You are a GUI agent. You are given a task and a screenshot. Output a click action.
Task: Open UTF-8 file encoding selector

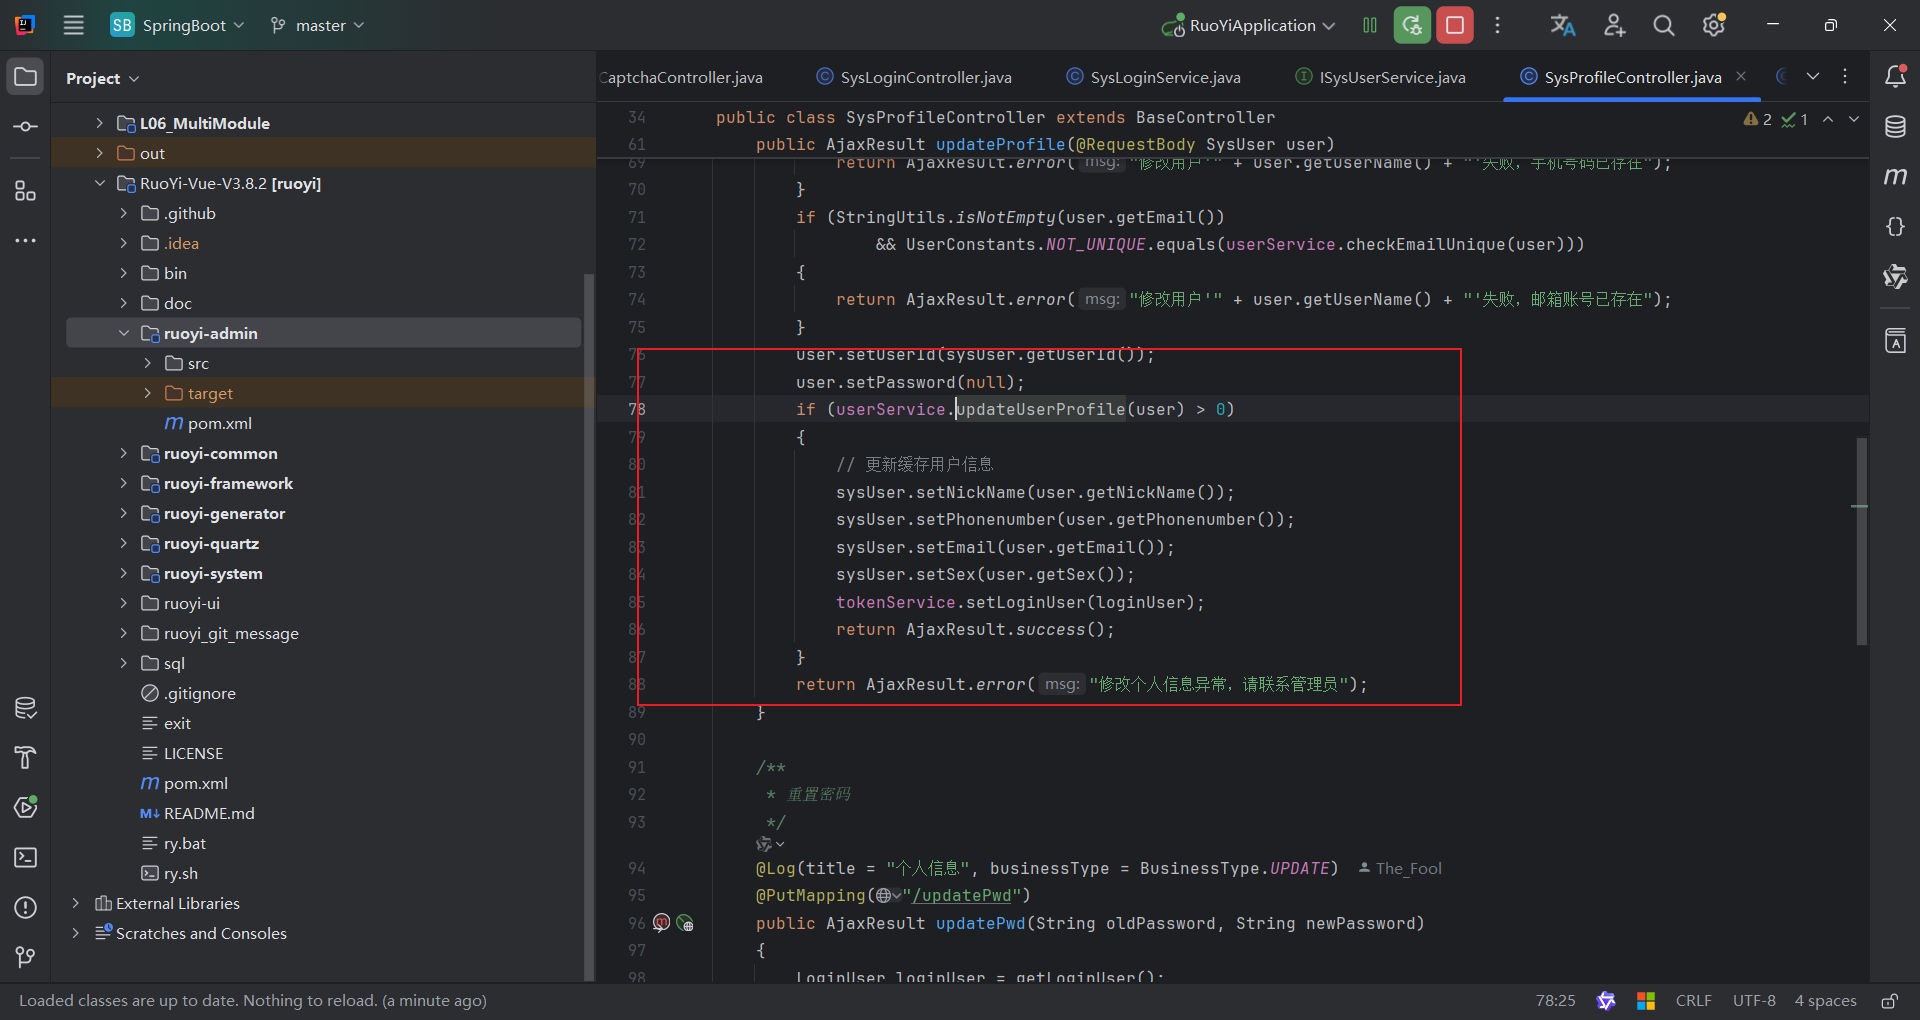pyautogui.click(x=1754, y=1001)
